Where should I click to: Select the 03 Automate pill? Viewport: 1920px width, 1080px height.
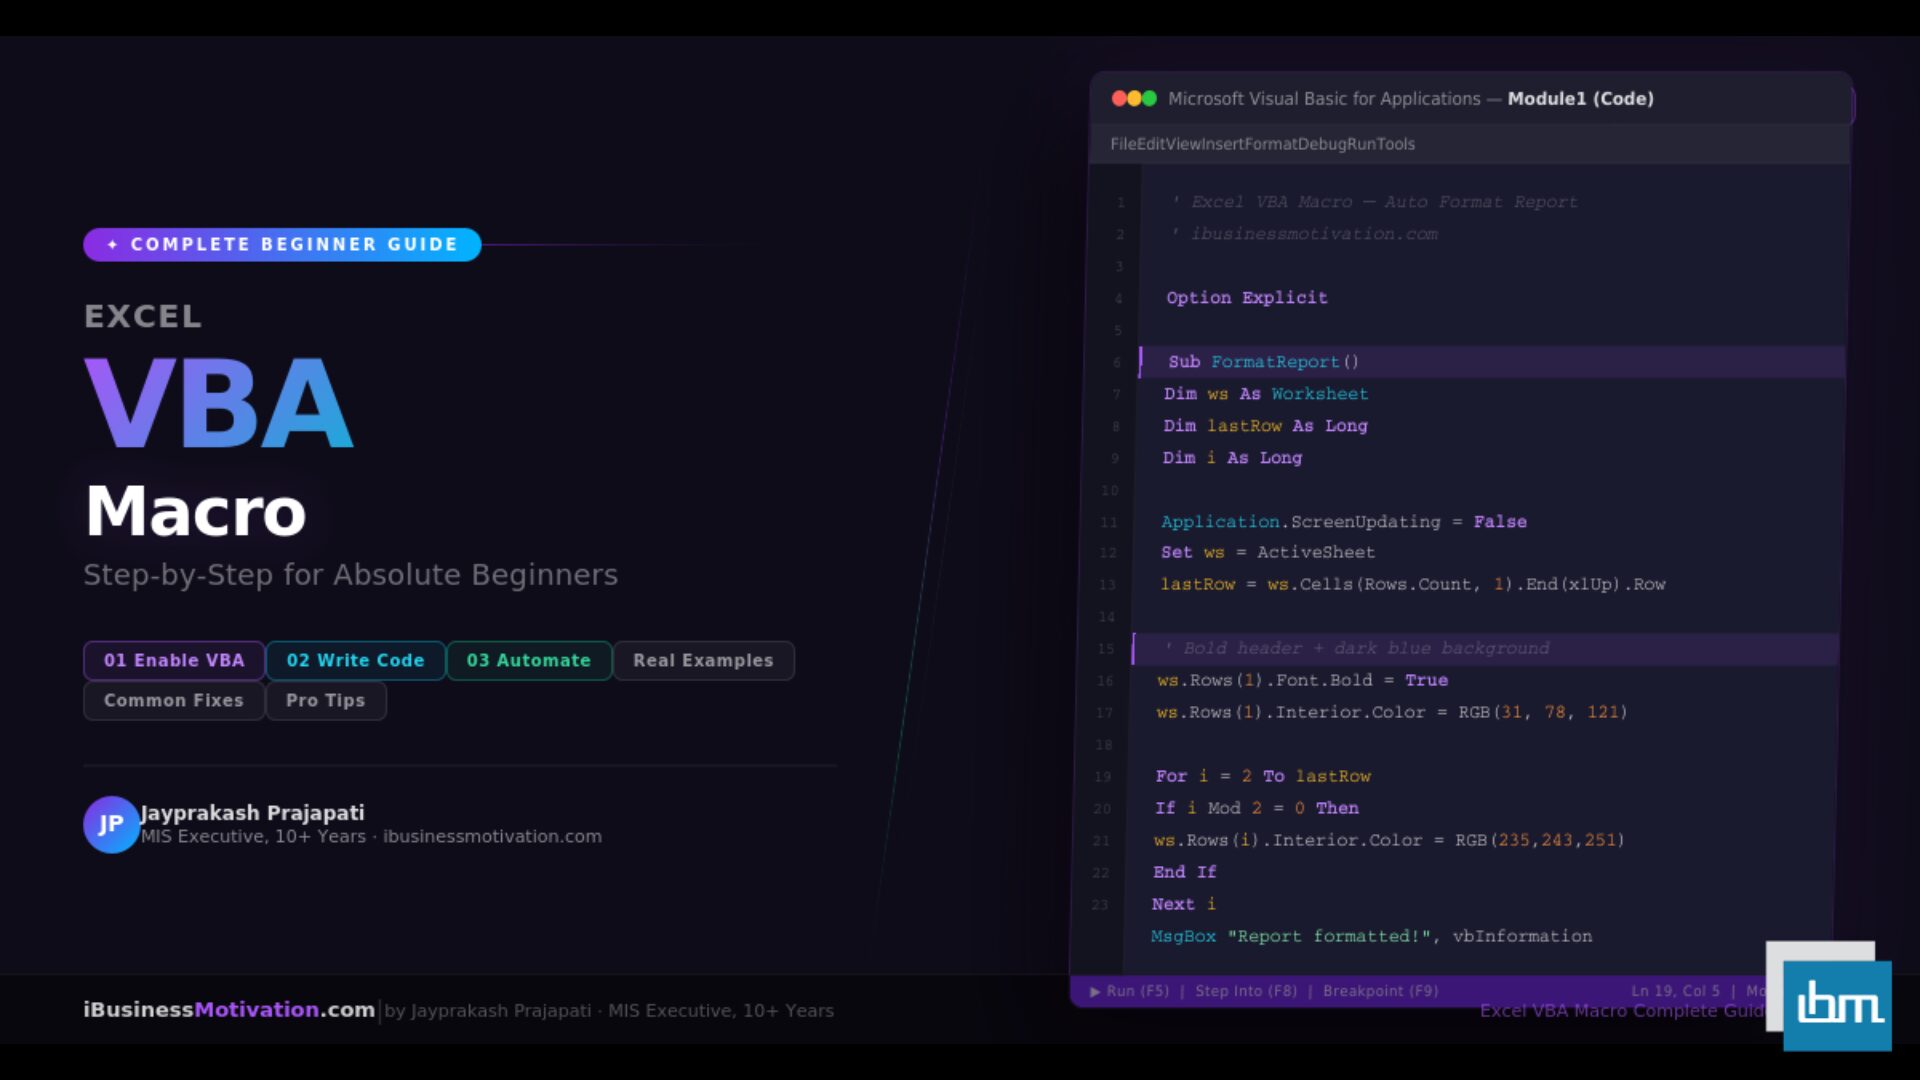pyautogui.click(x=528, y=661)
